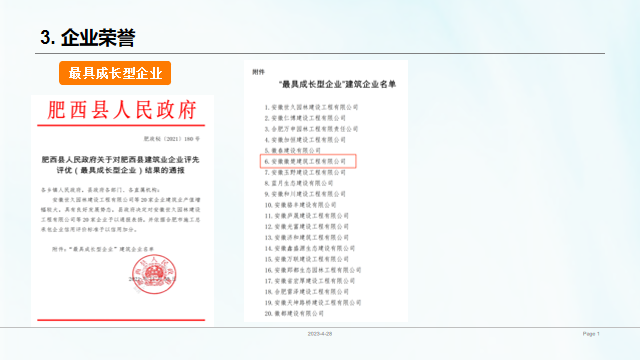Select the slide title 3. 企业荣誉

[x=87, y=38]
